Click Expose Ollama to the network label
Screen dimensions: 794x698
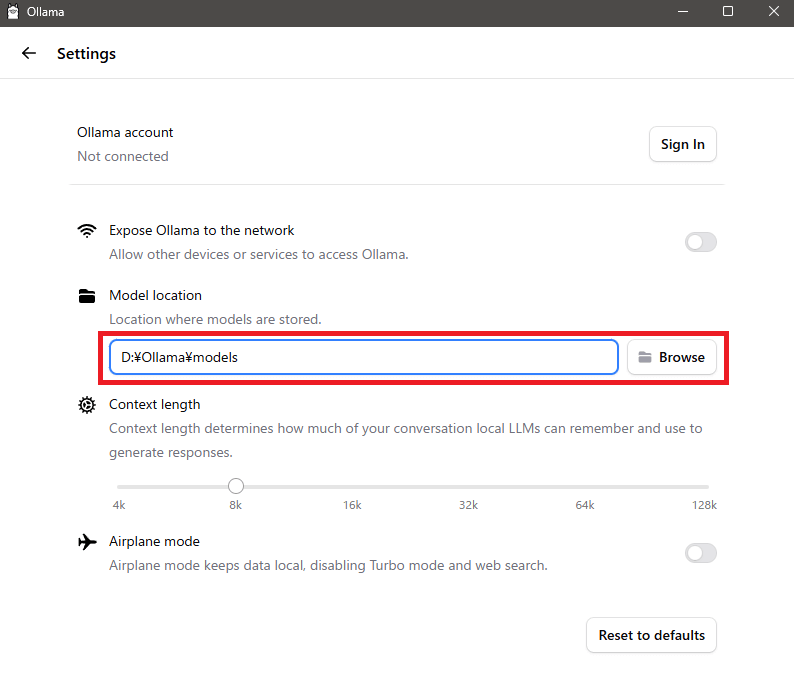click(202, 230)
